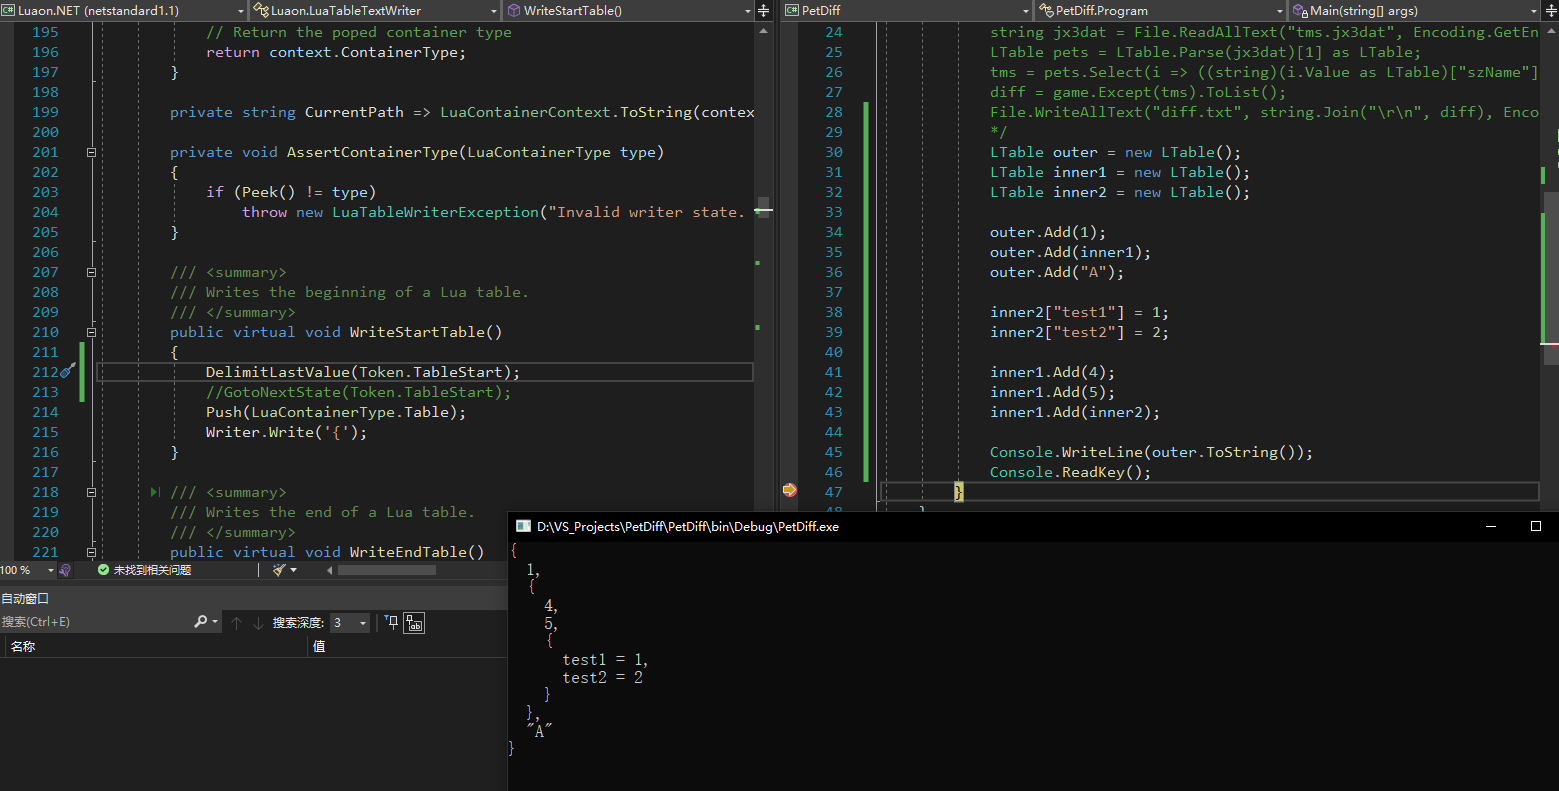1559x791 pixels.
Task: Open the 搜索深度 depth dropdown showing 3
Action: 350,622
